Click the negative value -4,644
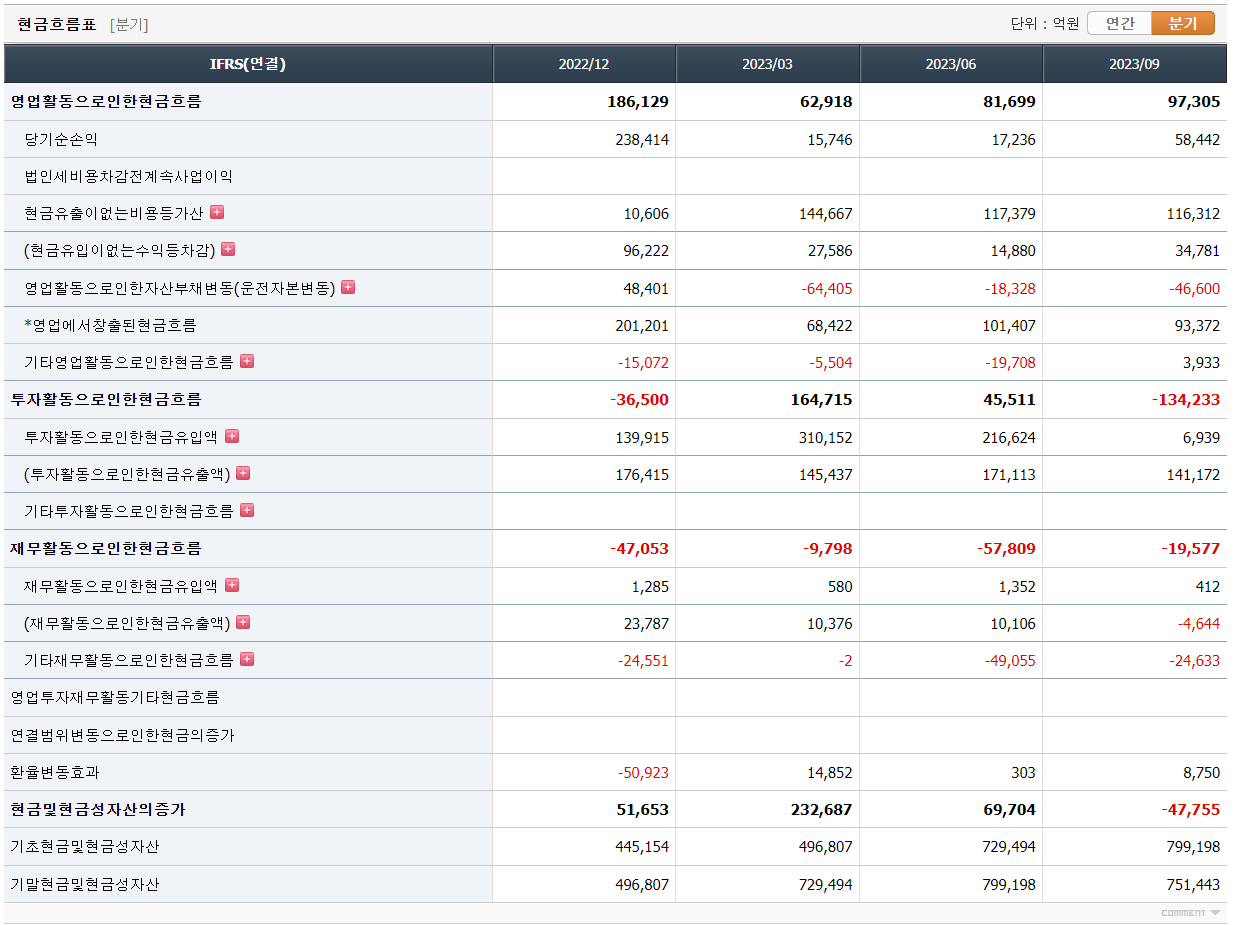1235x925 pixels. pyautogui.click(x=1199, y=623)
